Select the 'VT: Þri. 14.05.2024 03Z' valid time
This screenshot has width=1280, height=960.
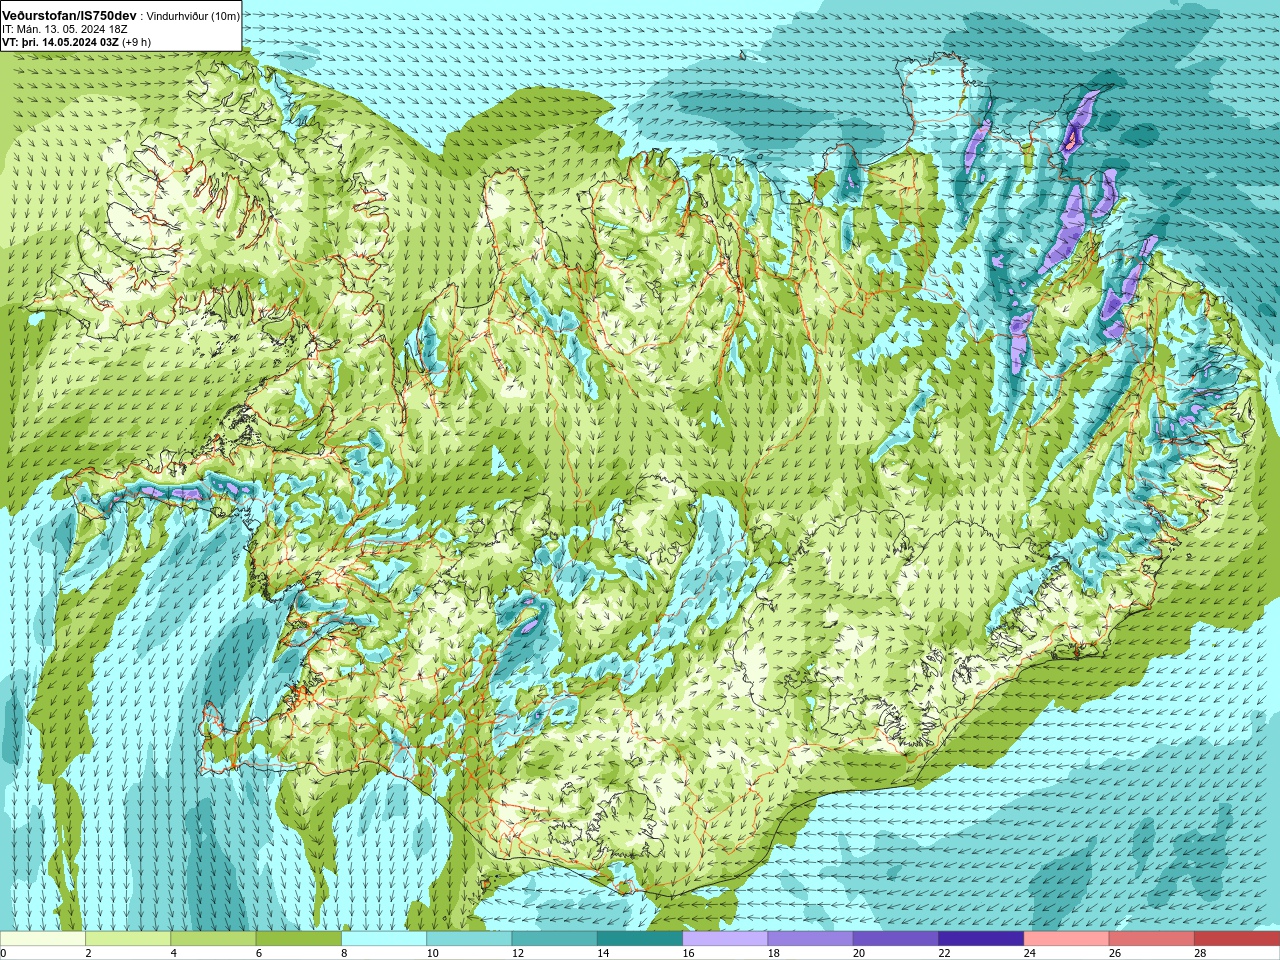coord(60,42)
